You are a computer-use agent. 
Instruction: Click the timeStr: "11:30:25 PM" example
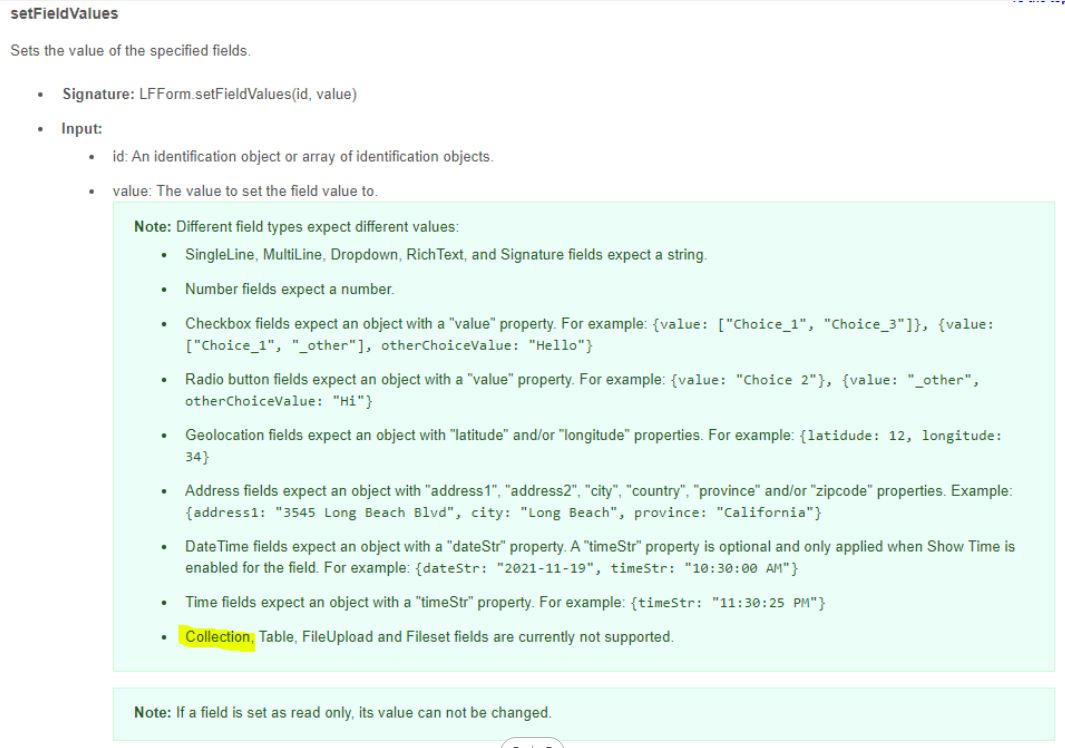(x=728, y=603)
